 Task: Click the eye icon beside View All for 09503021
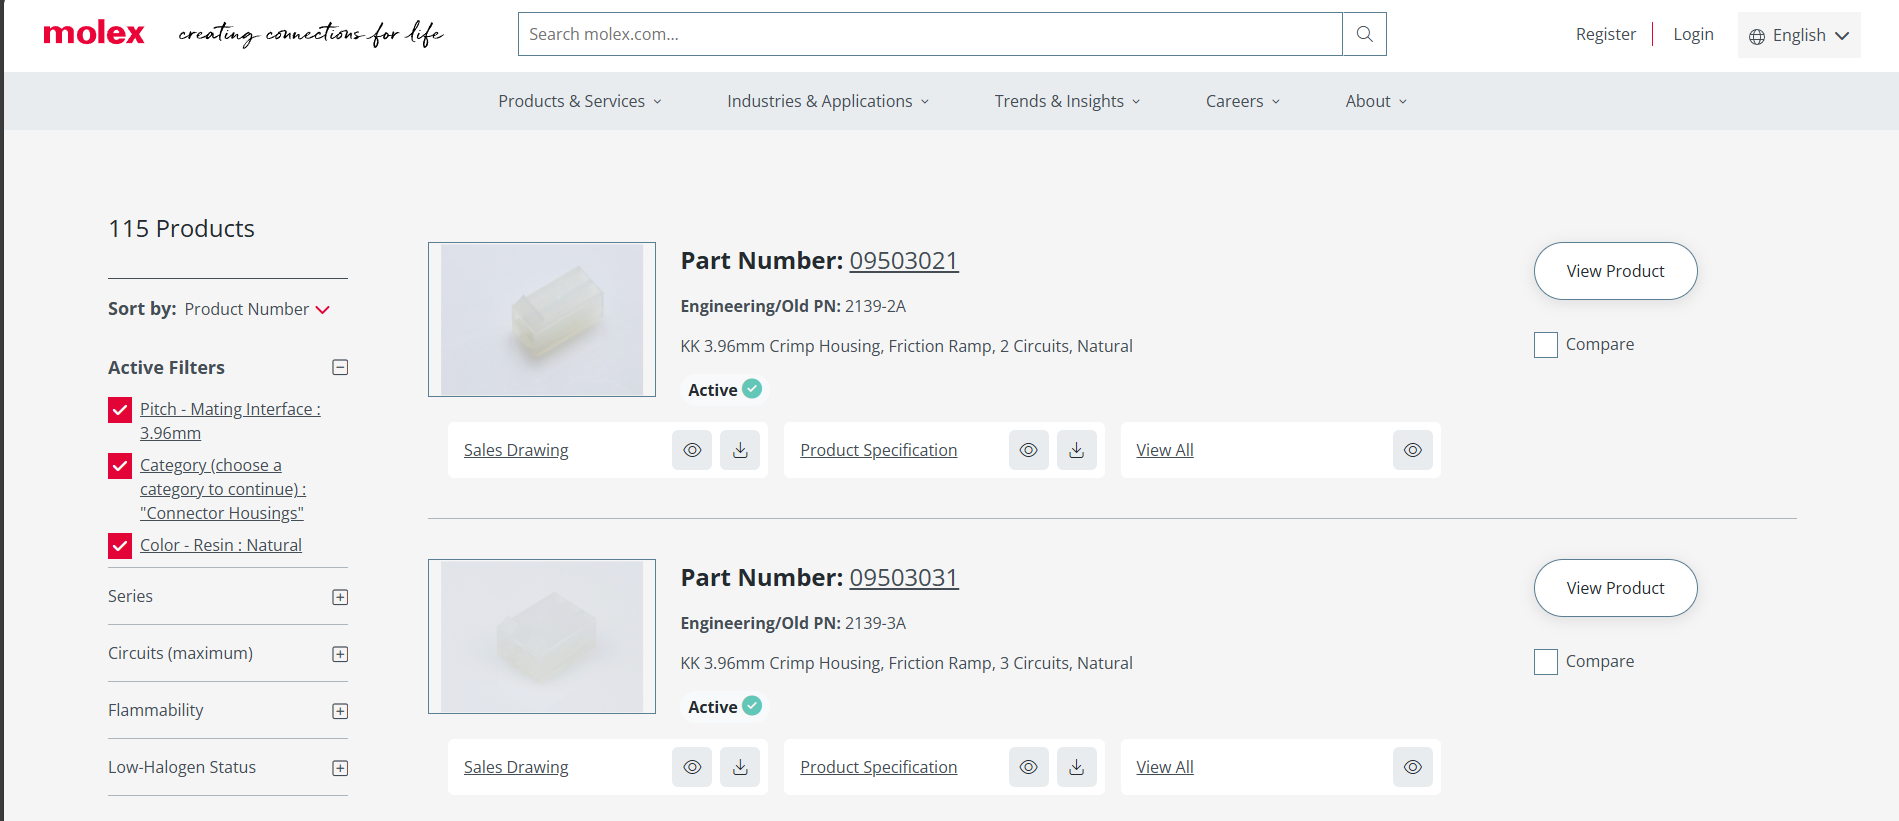point(1412,450)
